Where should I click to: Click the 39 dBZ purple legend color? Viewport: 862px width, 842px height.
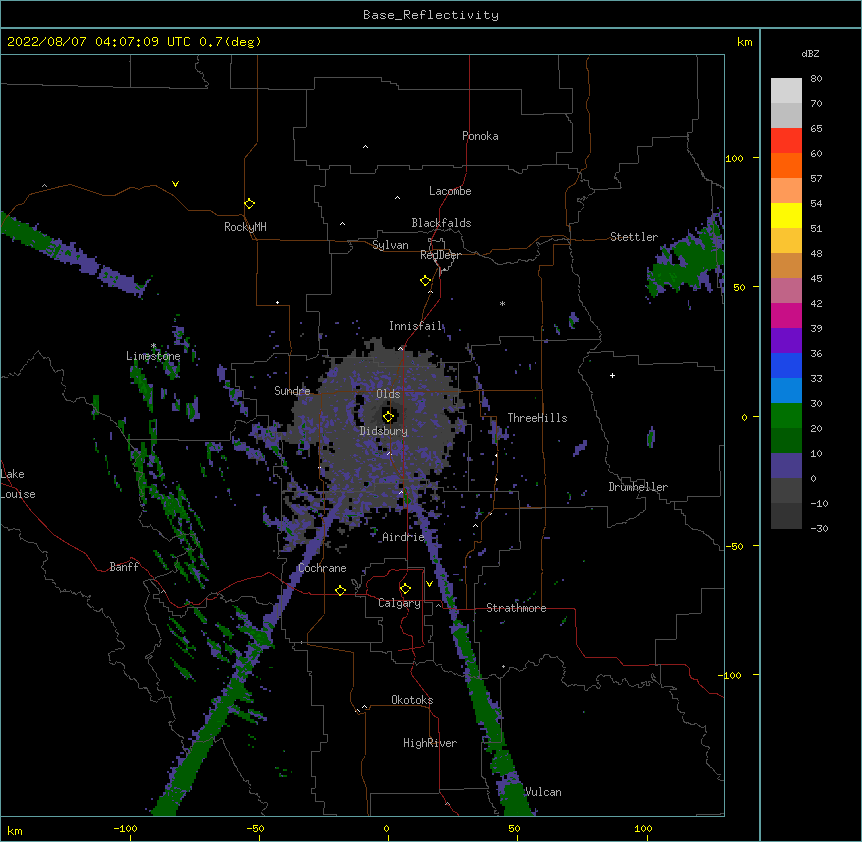[786, 340]
